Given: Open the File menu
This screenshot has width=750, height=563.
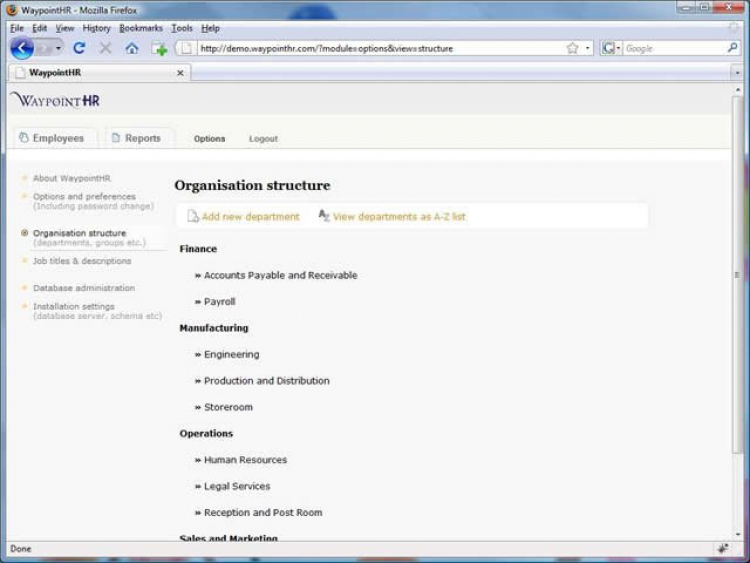Looking at the screenshot, I should coord(17,28).
